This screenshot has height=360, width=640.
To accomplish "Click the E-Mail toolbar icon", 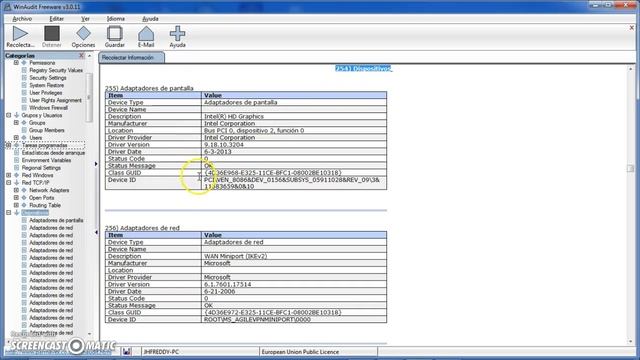I will pyautogui.click(x=146, y=34).
